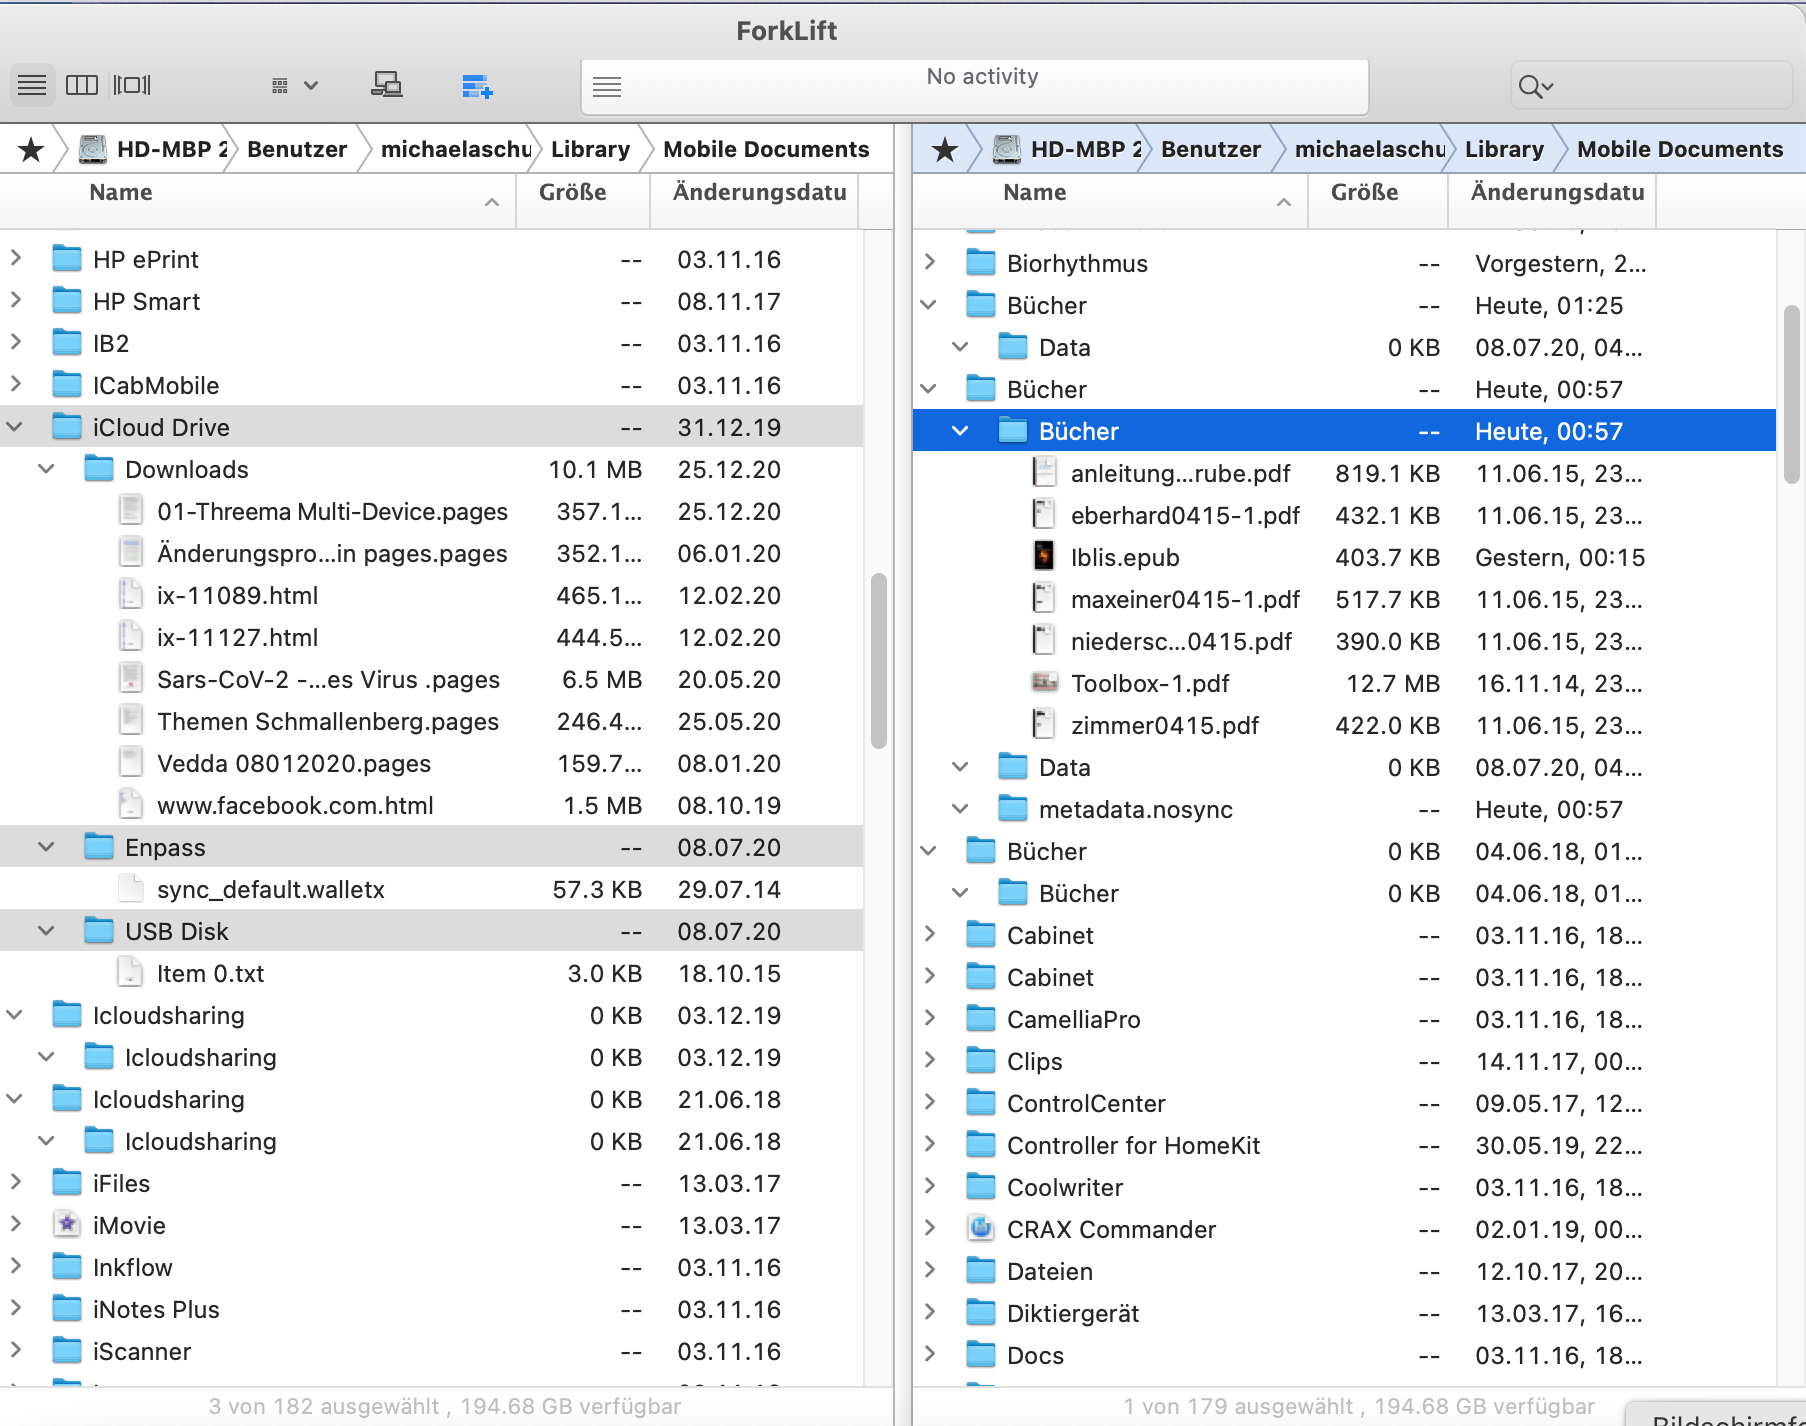Collapse the iCloud Drive folder

point(15,427)
